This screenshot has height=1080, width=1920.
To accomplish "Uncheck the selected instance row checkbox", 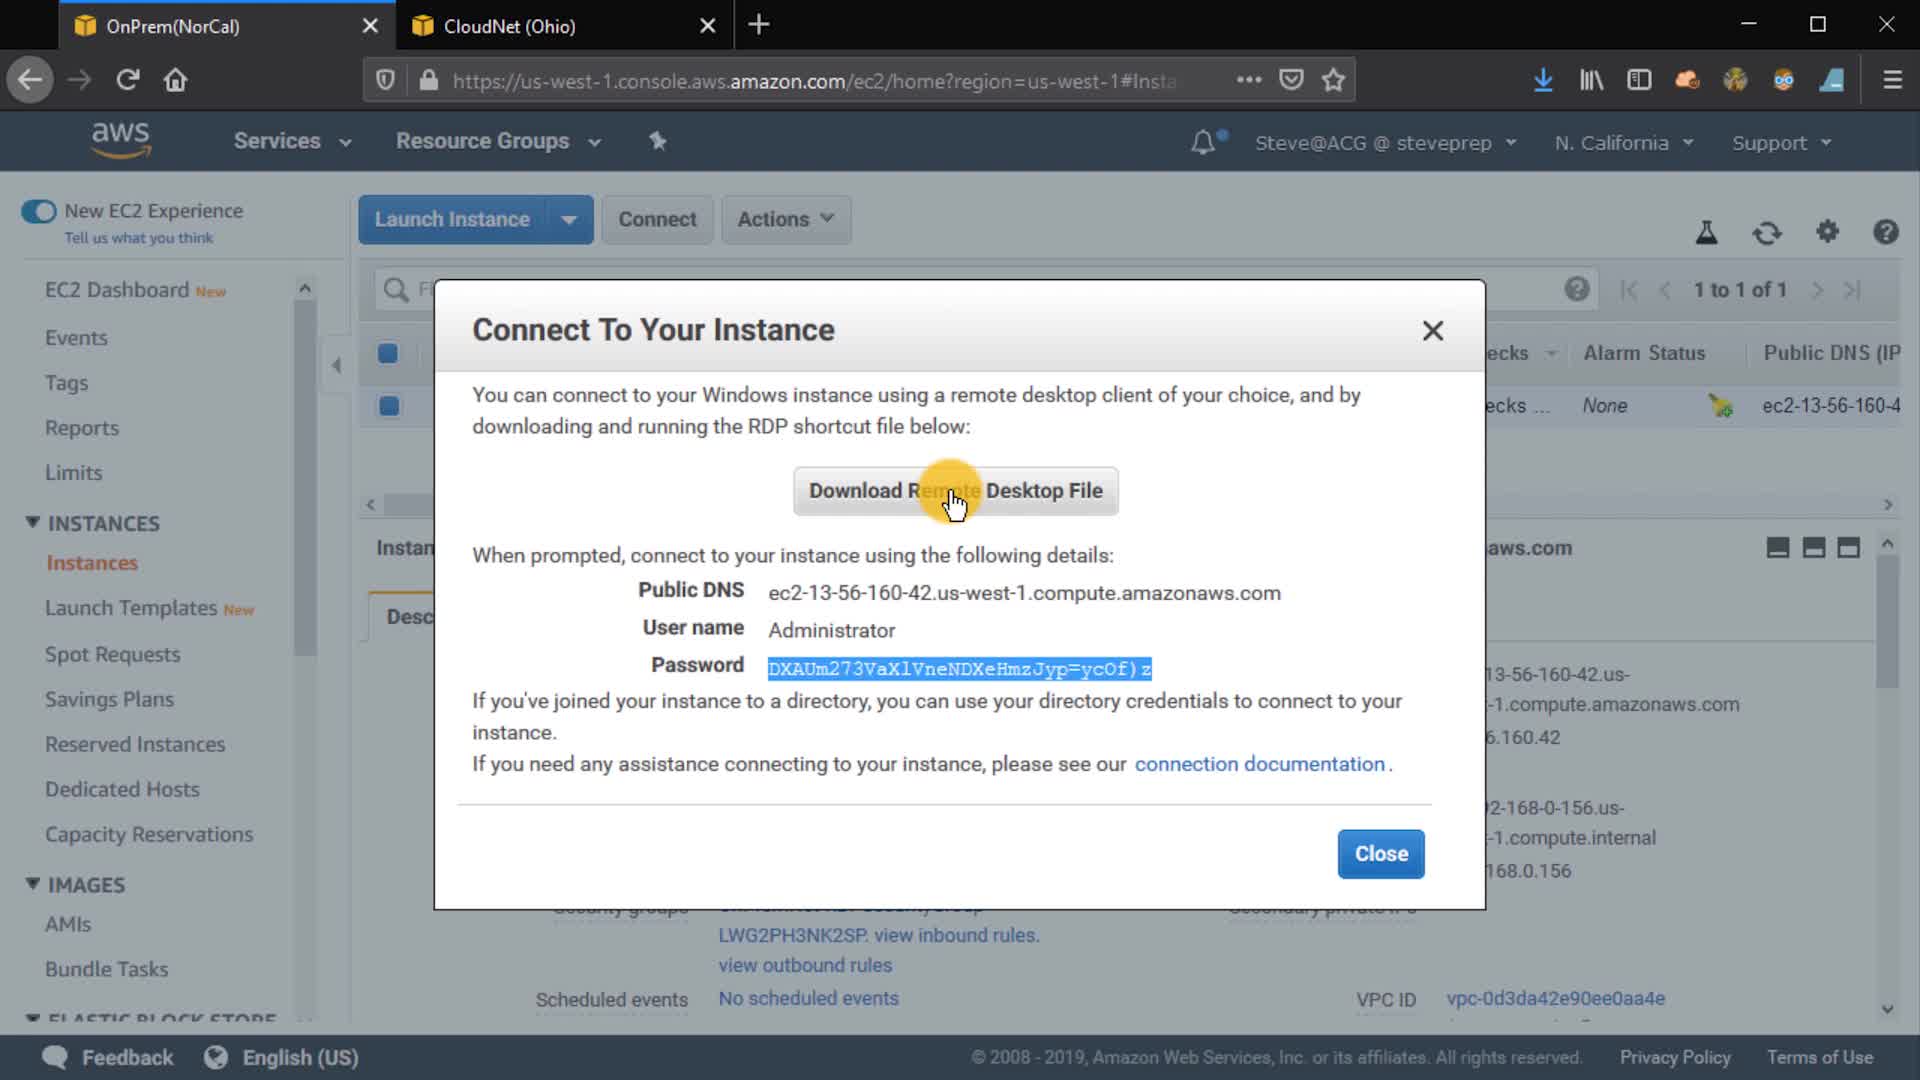I will pos(389,406).
